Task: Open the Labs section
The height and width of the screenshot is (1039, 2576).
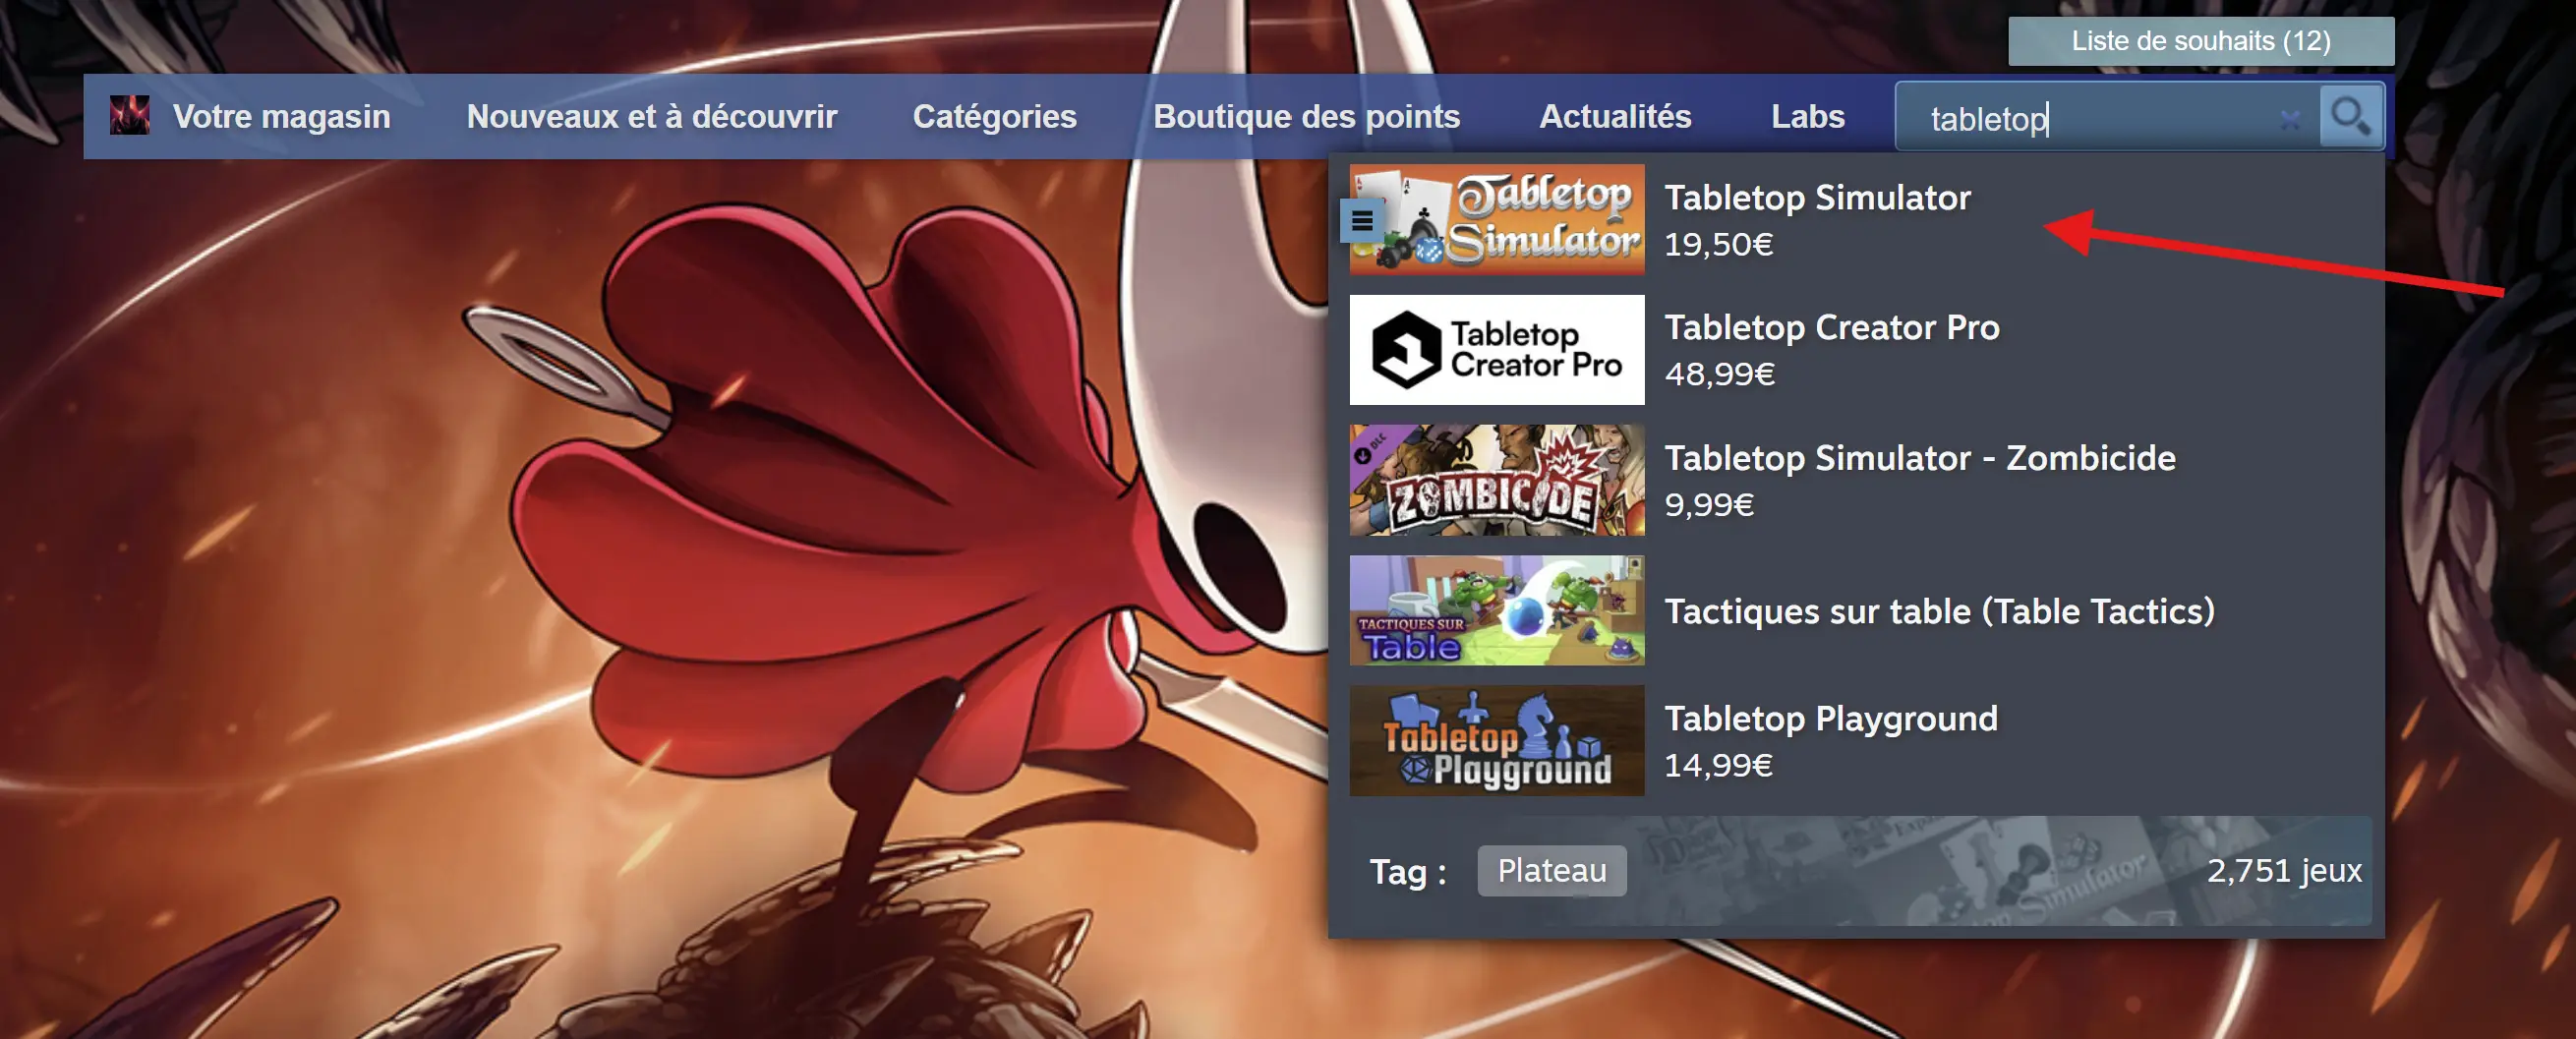Action: (x=1807, y=117)
